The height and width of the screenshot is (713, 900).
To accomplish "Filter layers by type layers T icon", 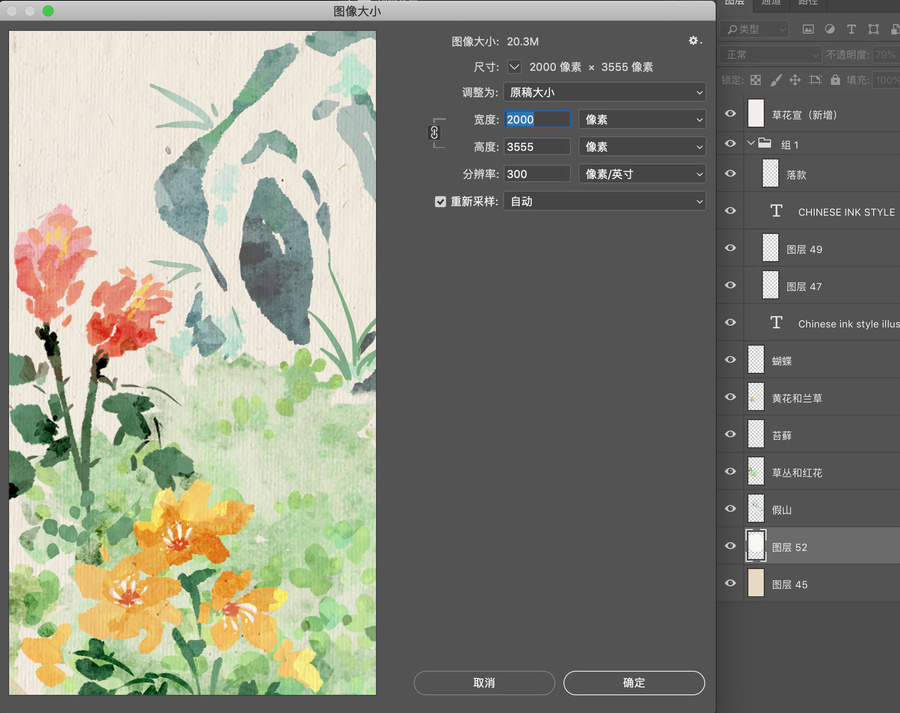I will point(851,29).
